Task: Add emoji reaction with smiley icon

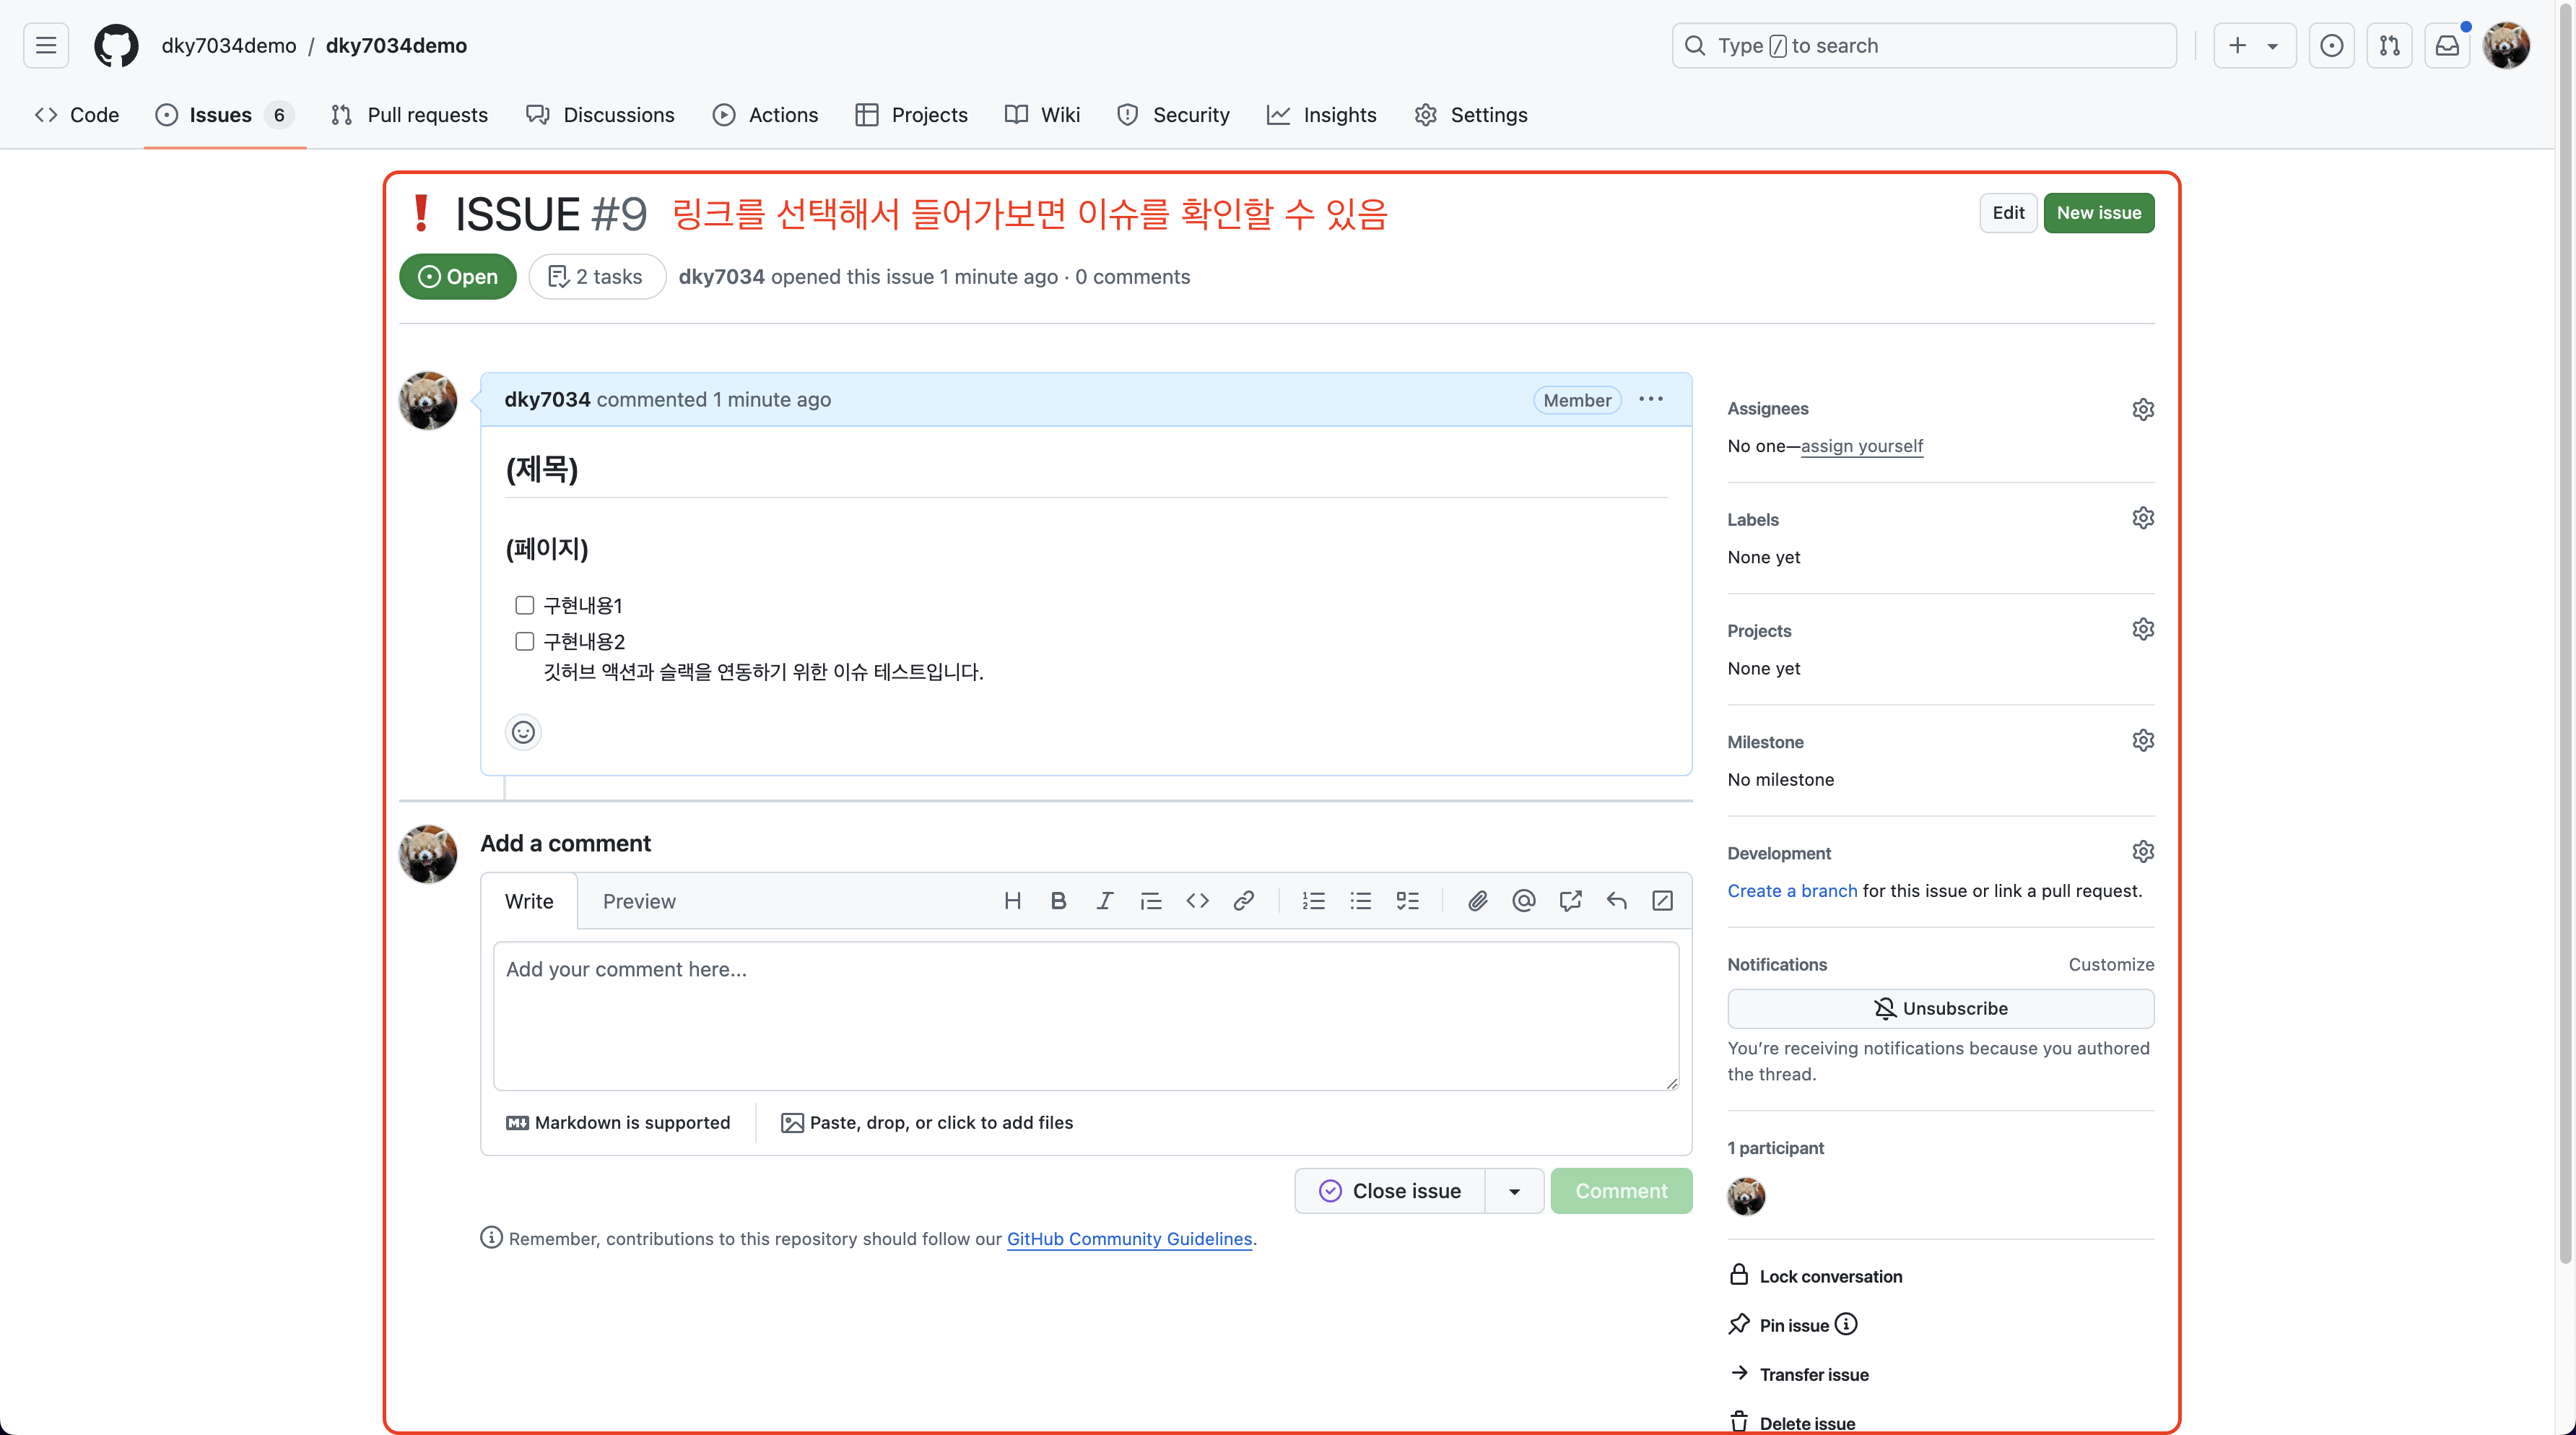Action: point(523,732)
